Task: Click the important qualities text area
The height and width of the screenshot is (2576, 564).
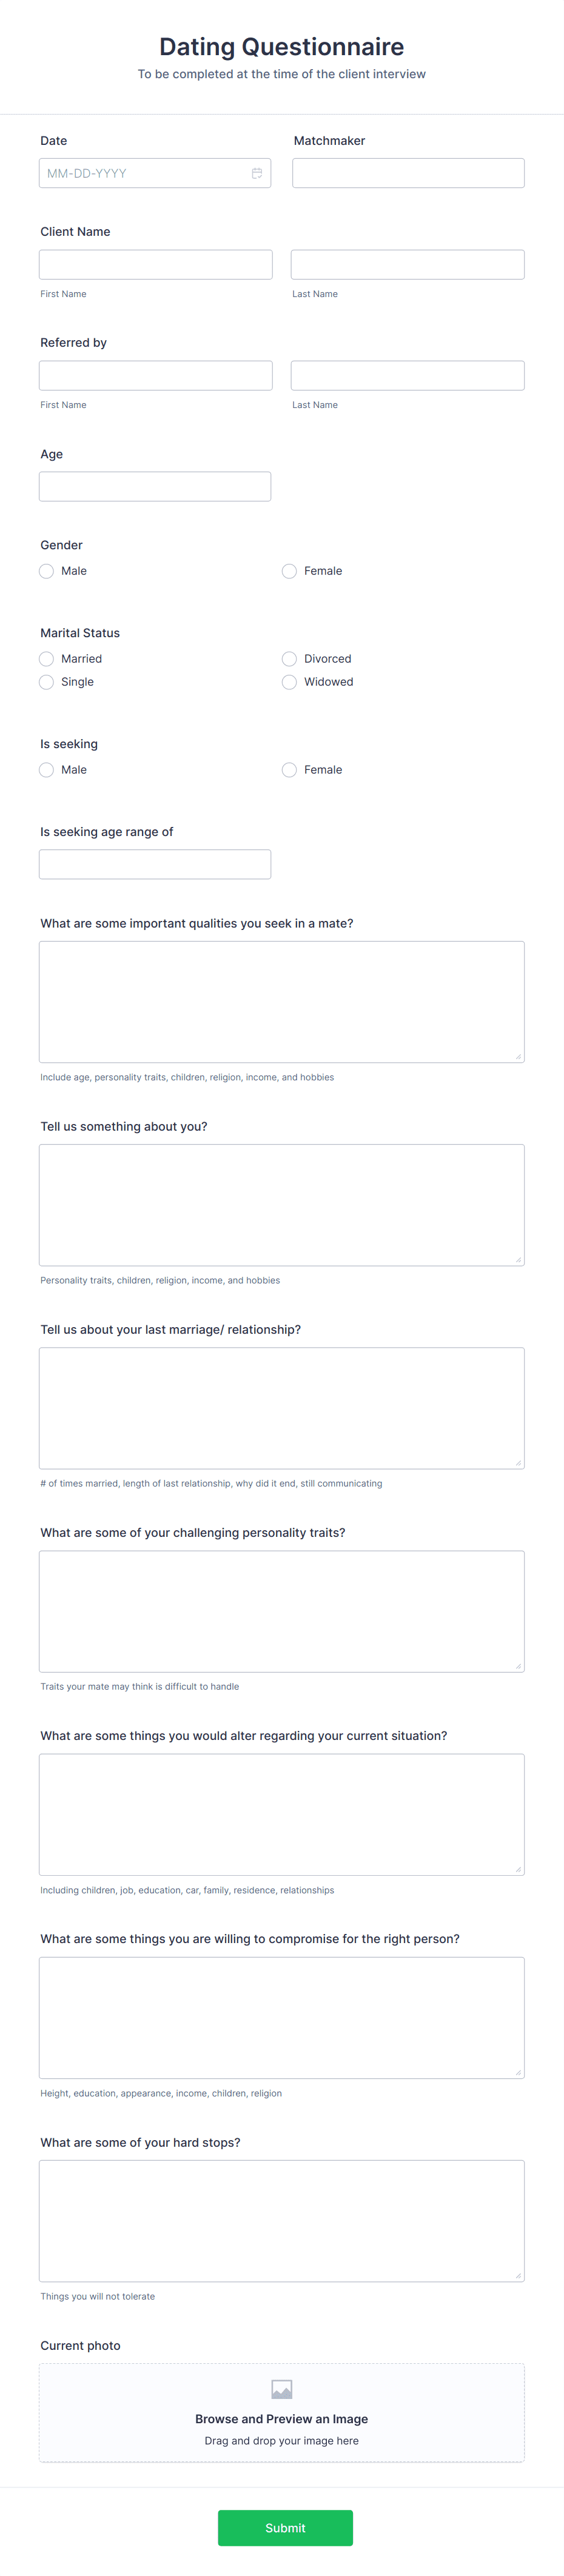Action: tap(282, 1000)
